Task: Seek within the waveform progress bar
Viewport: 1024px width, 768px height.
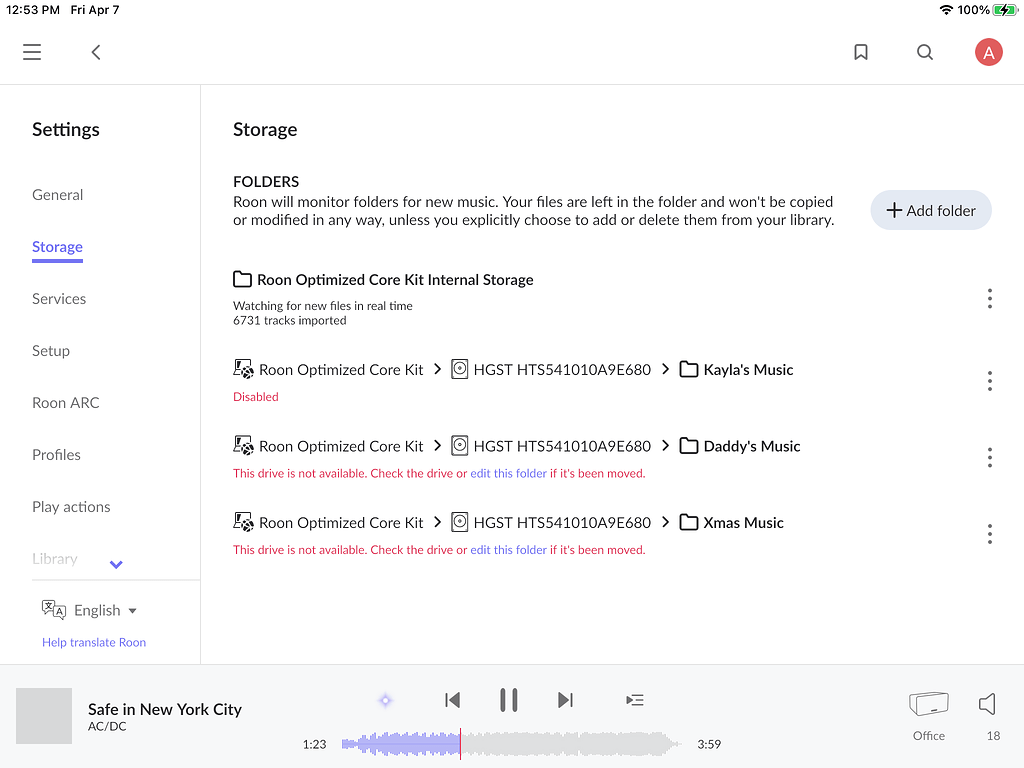Action: point(500,744)
